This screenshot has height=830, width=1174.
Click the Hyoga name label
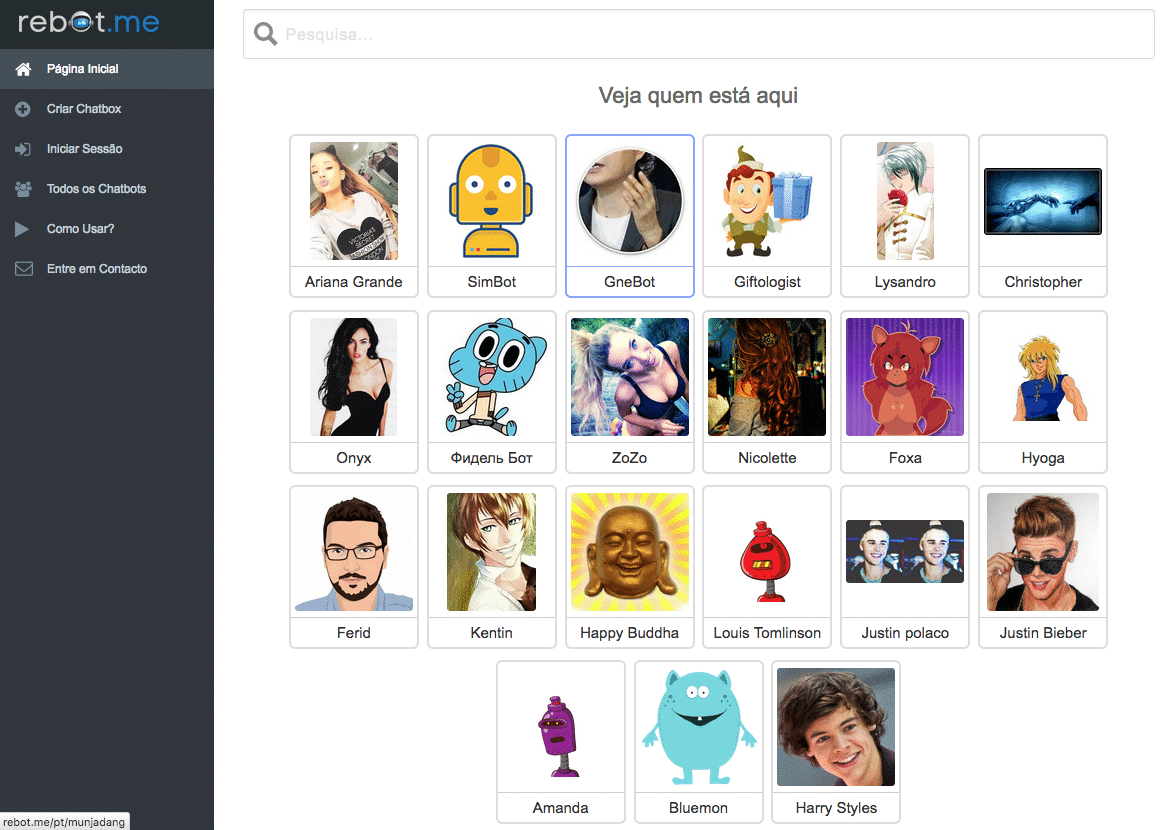point(1042,457)
